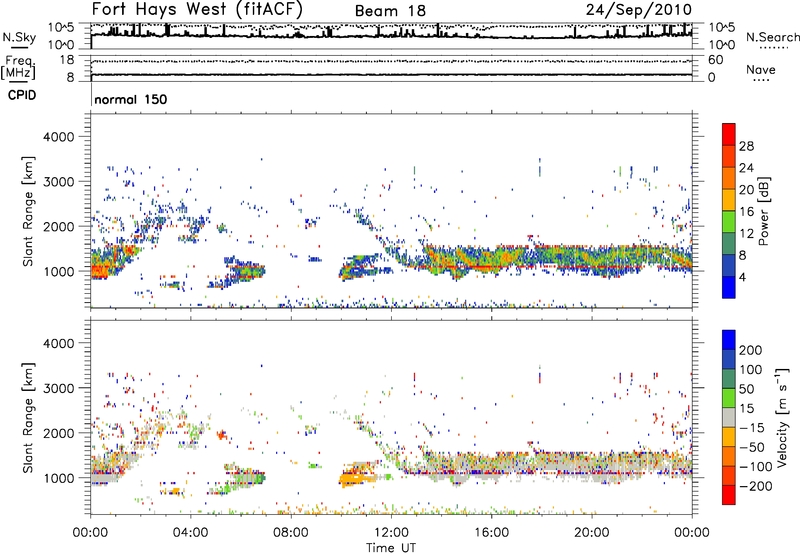Click the 'Time UT' axis label
Screen dimensions: 800x554
click(391, 548)
